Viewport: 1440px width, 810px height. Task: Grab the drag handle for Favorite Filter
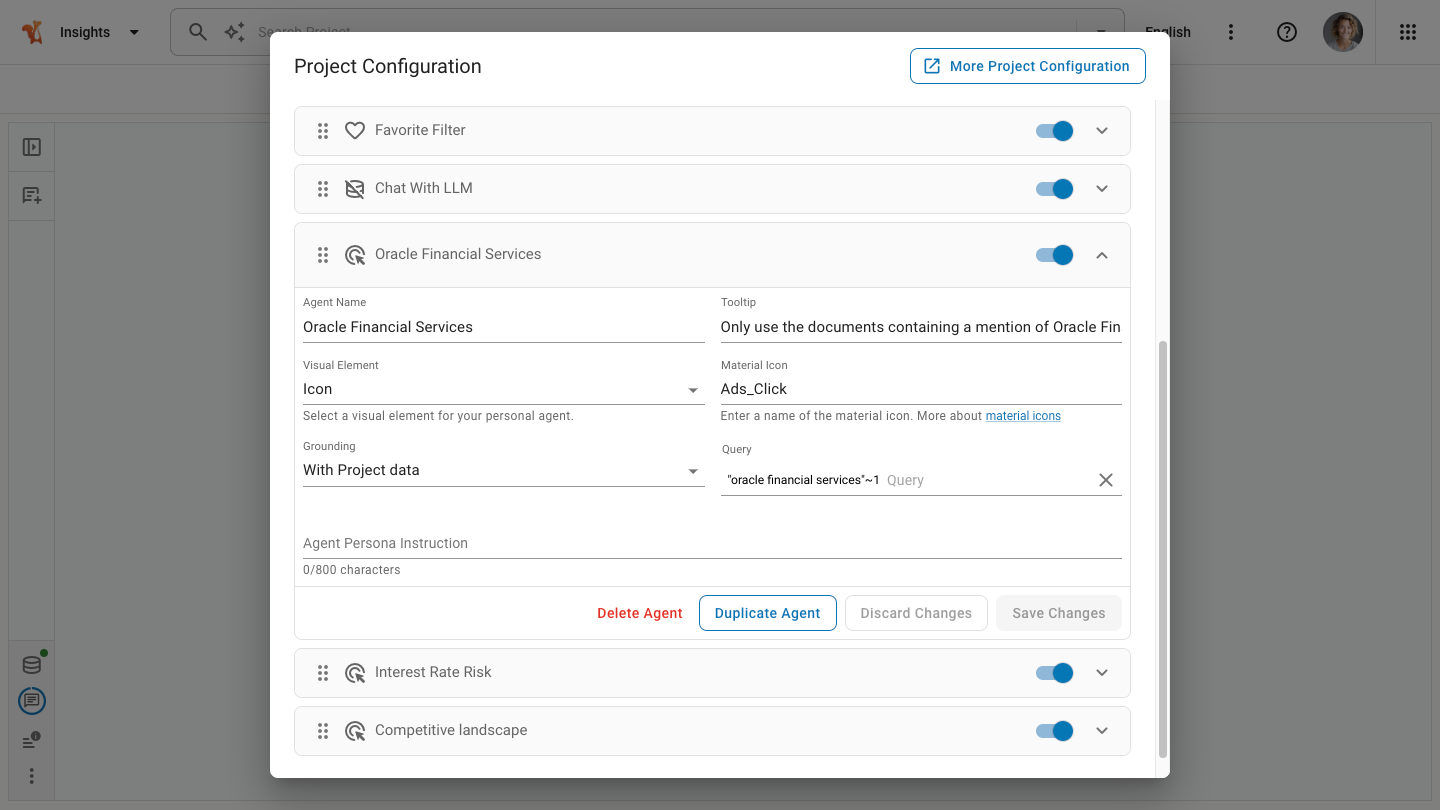click(323, 131)
